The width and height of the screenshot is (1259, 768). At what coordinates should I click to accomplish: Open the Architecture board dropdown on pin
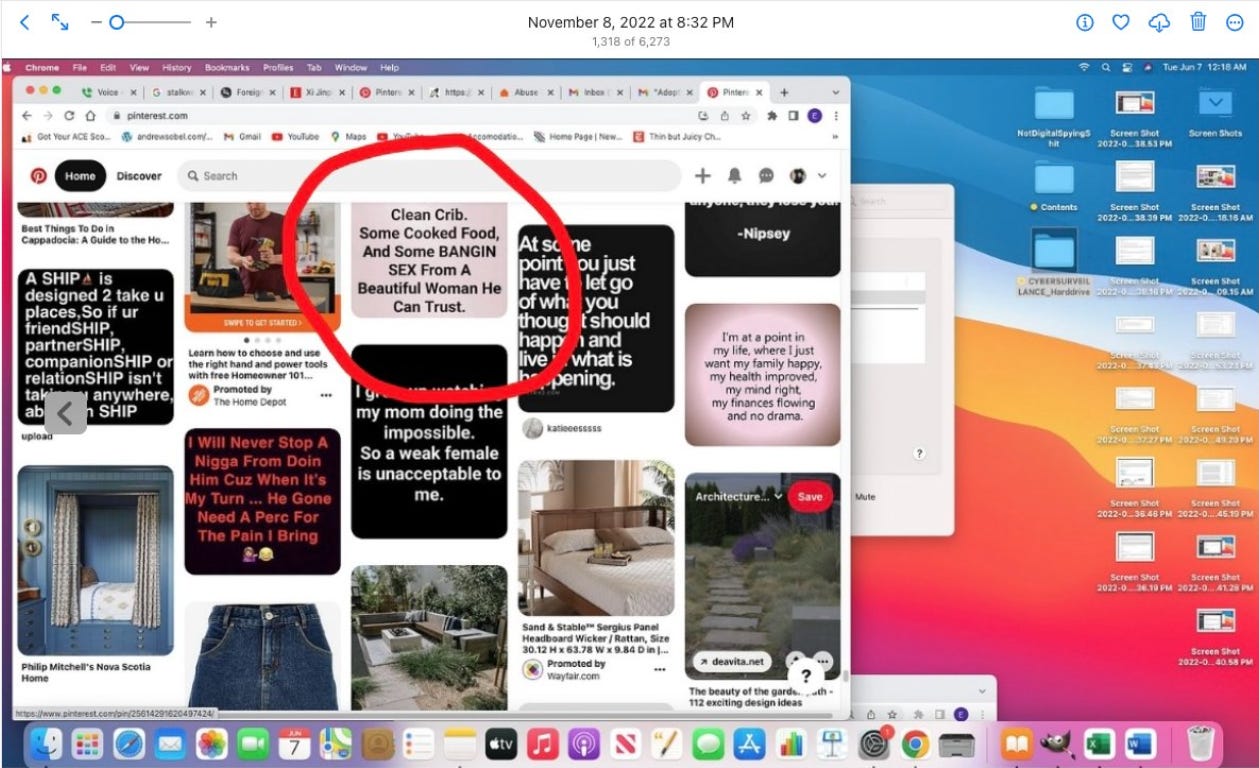click(x=738, y=497)
